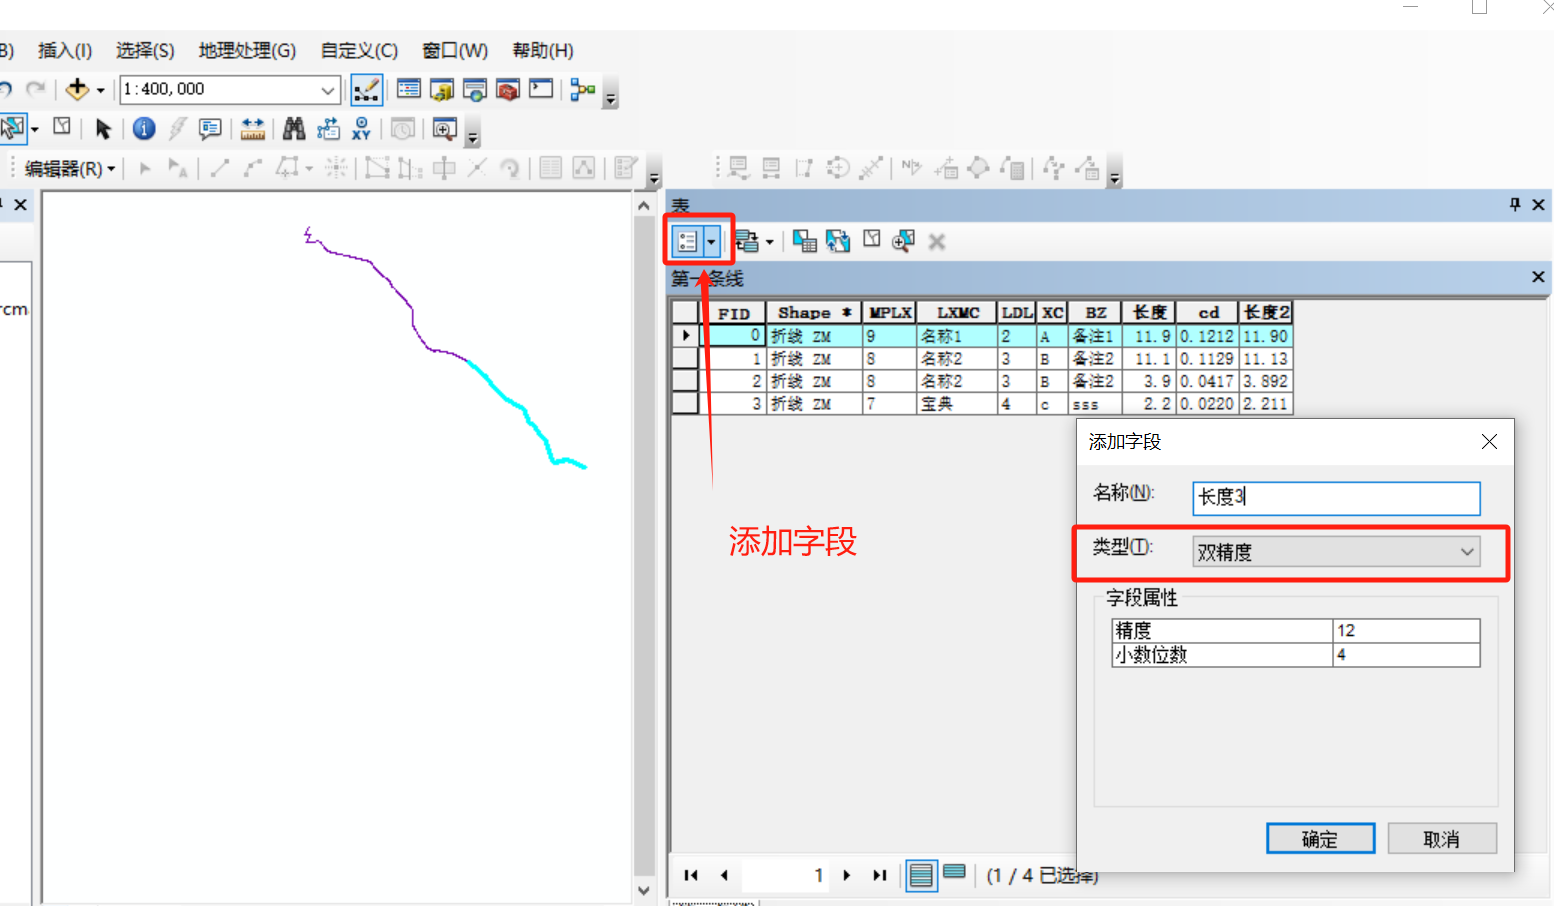1554x906 pixels.
Task: Expand the Select Features tool dropdown arrow
Action: click(34, 129)
